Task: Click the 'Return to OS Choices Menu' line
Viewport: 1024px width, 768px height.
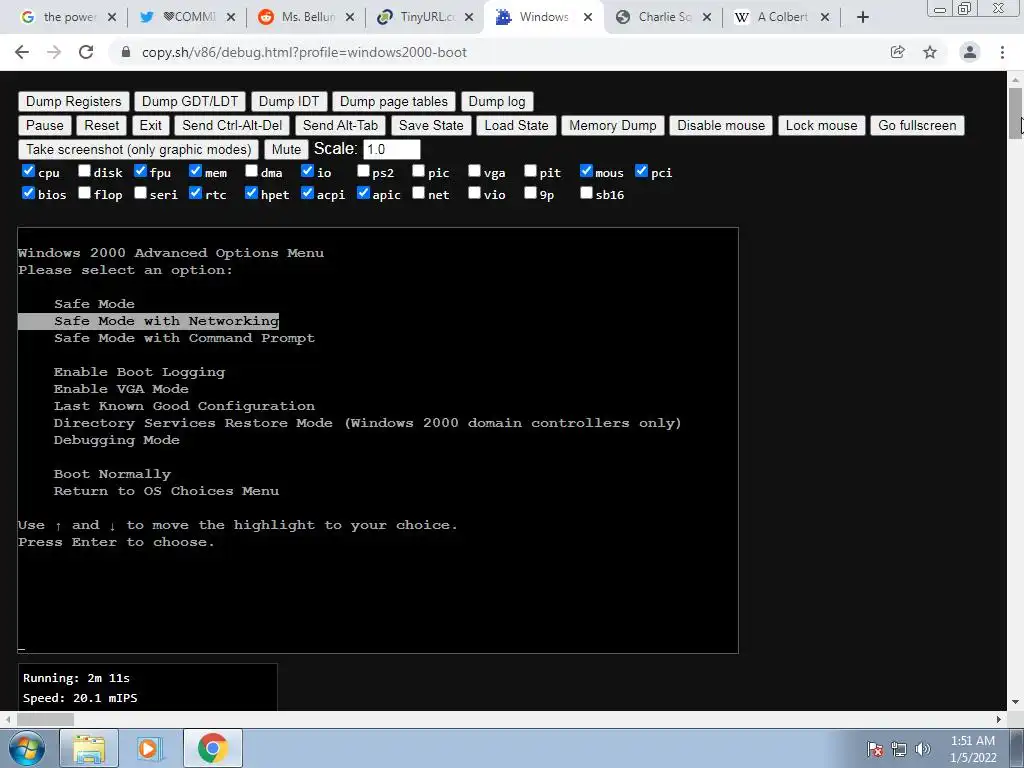Action: (167, 490)
